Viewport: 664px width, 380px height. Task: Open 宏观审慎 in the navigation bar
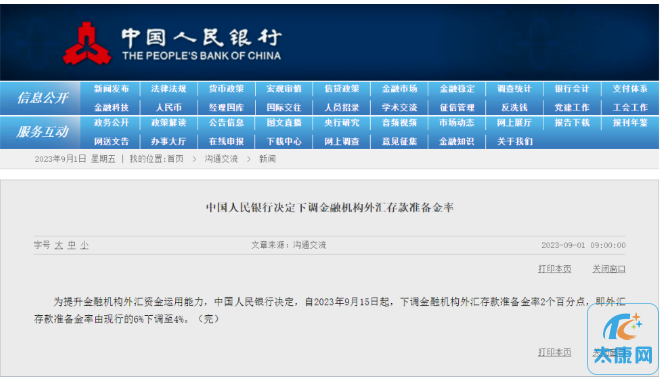[x=284, y=89]
